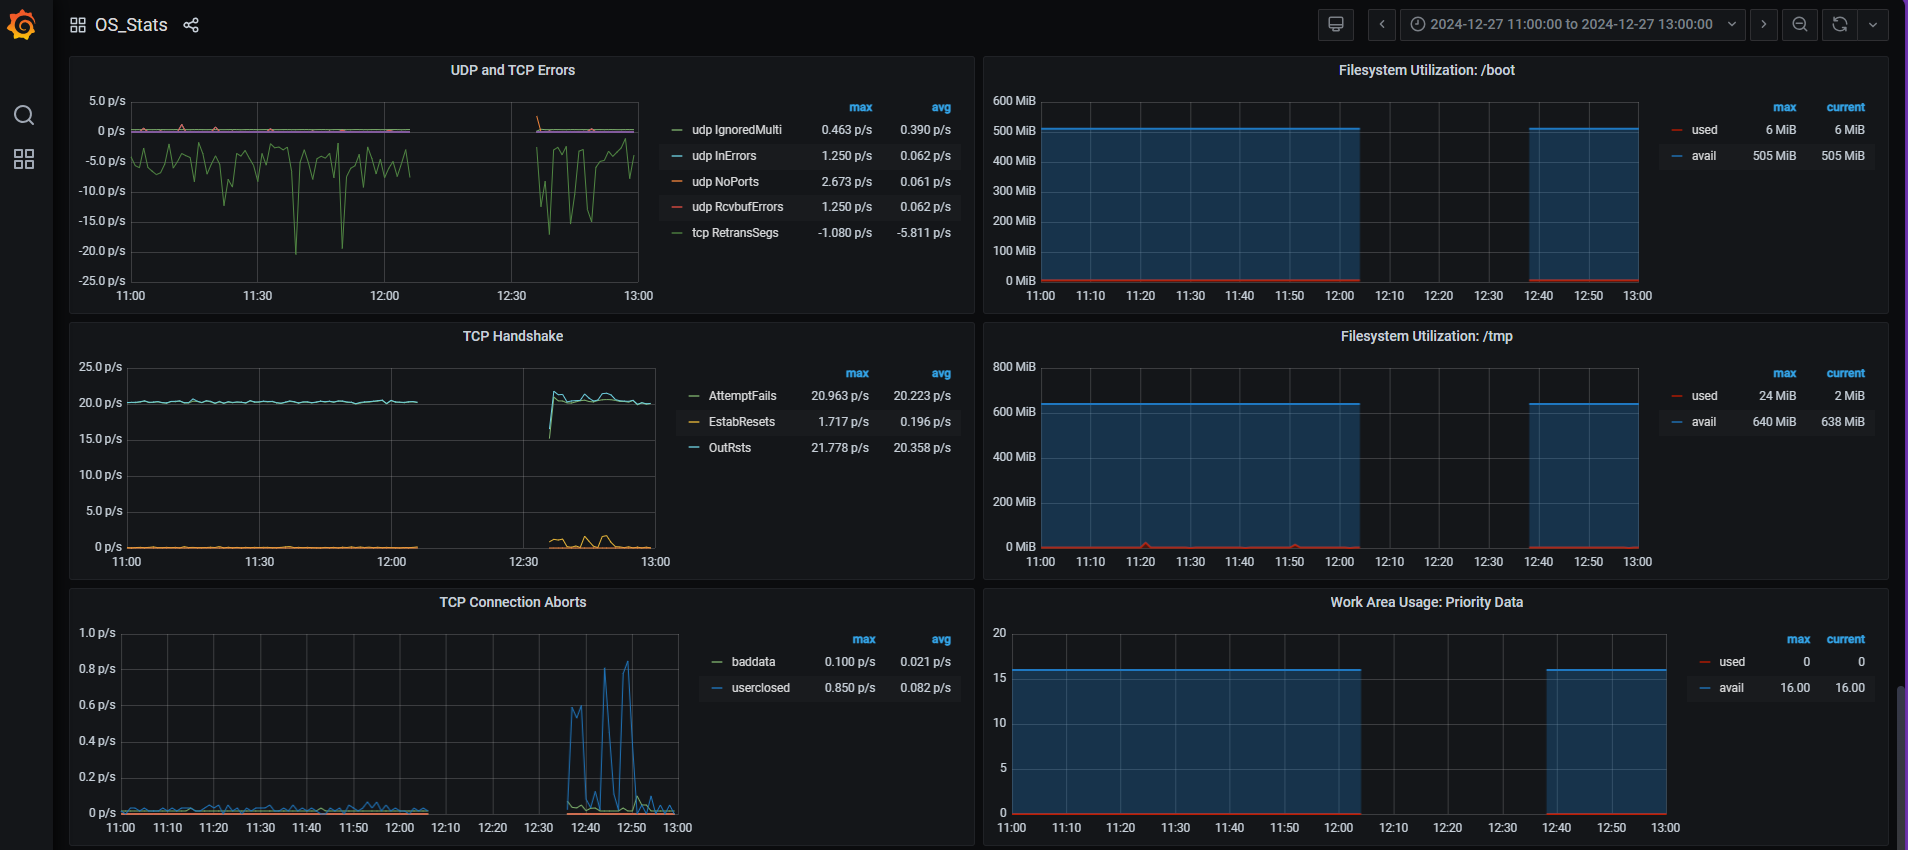
Task: Open refresh interval dropdown arrow
Action: 1873,25
